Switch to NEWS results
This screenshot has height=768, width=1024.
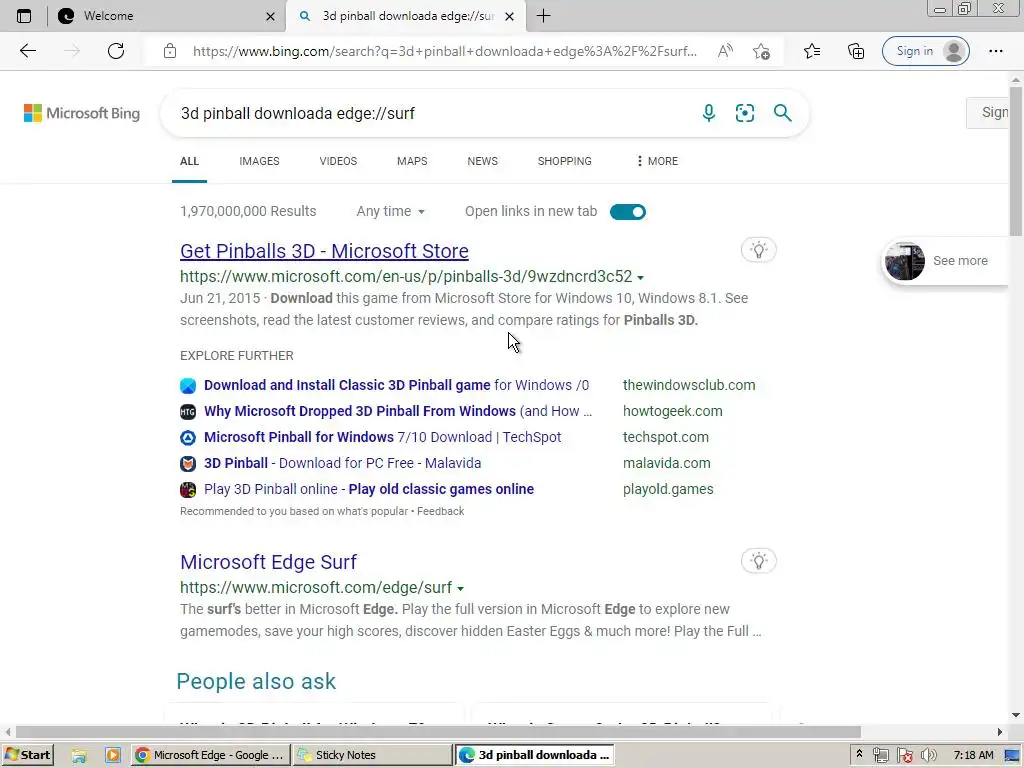click(483, 161)
